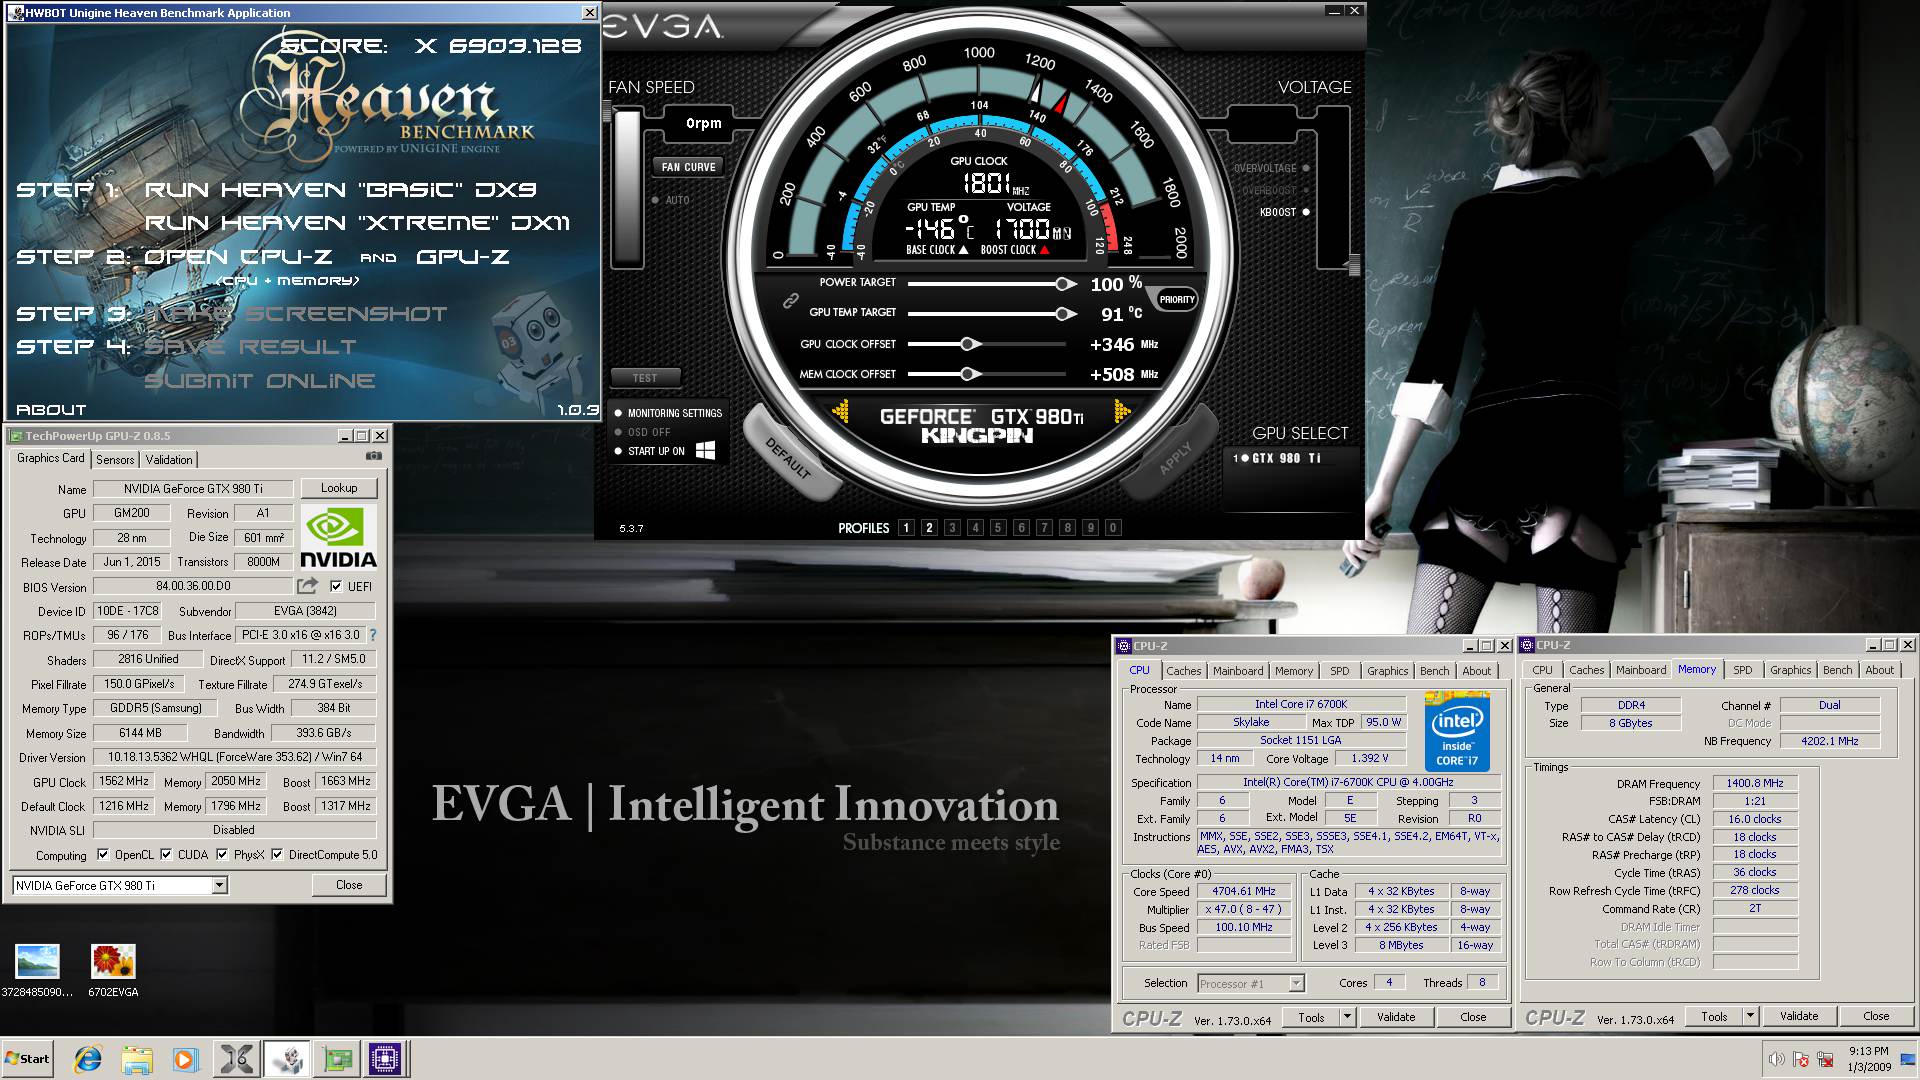
Task: Click the Intel Core i7 logo in CPU-Z
Action: click(x=1457, y=732)
